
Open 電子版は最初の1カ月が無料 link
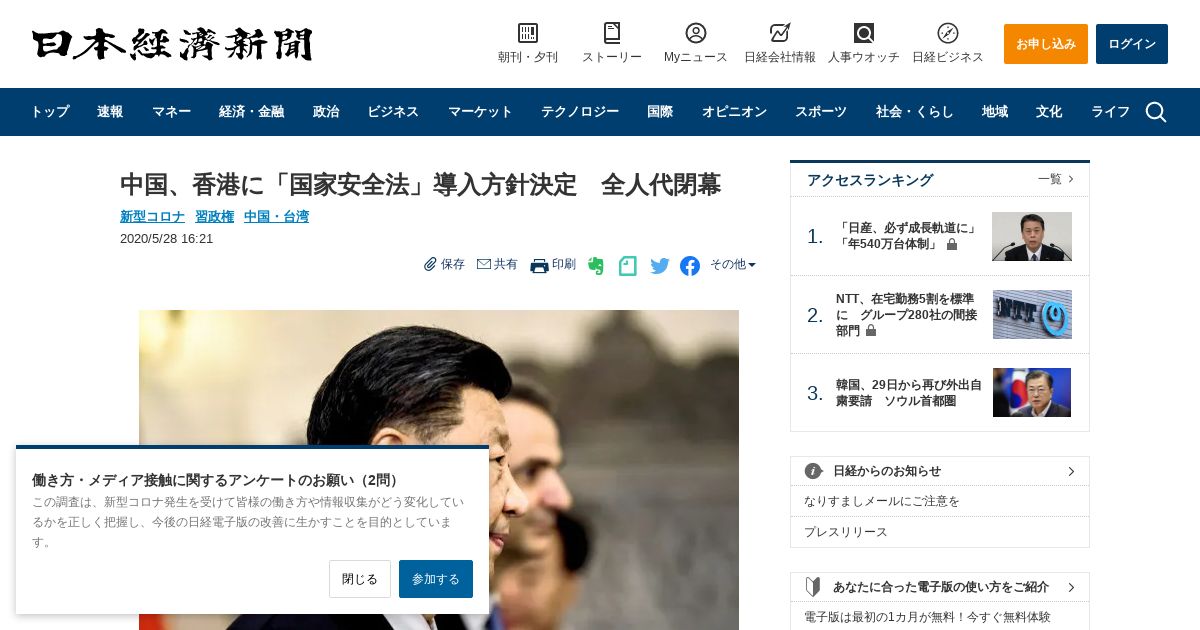[927, 617]
